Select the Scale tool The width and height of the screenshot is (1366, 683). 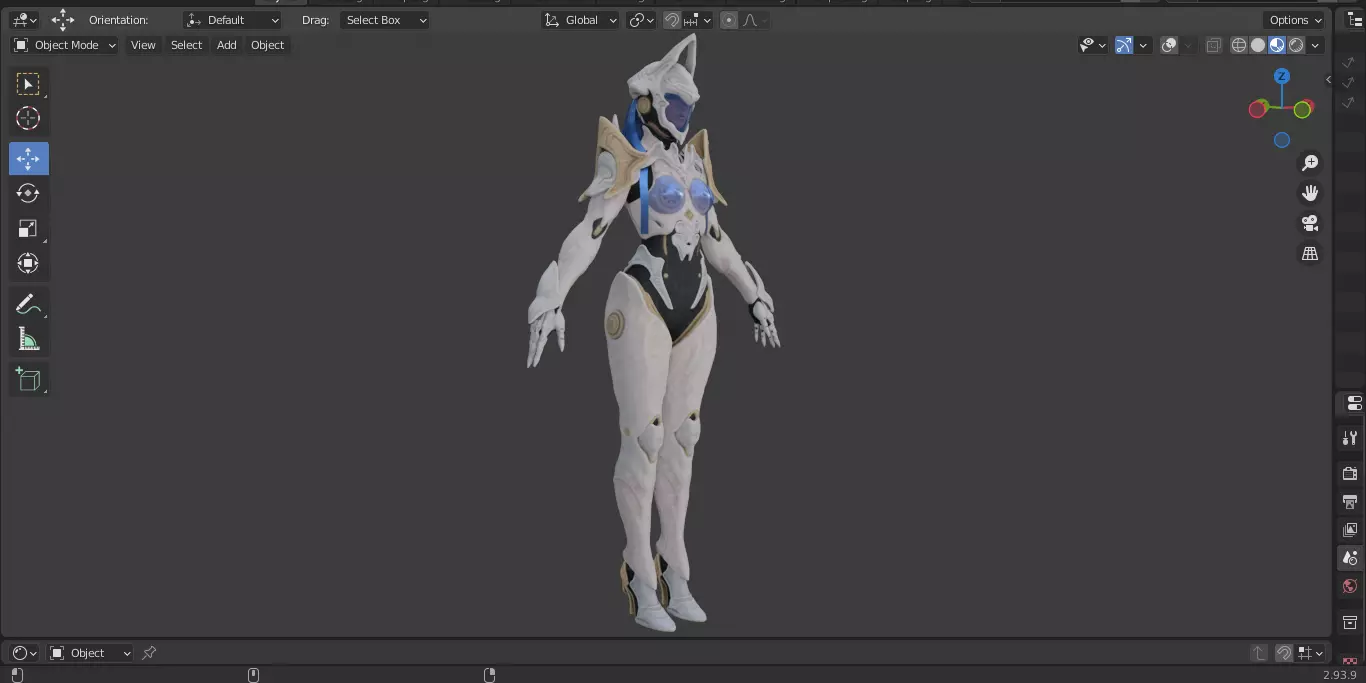[x=28, y=229]
